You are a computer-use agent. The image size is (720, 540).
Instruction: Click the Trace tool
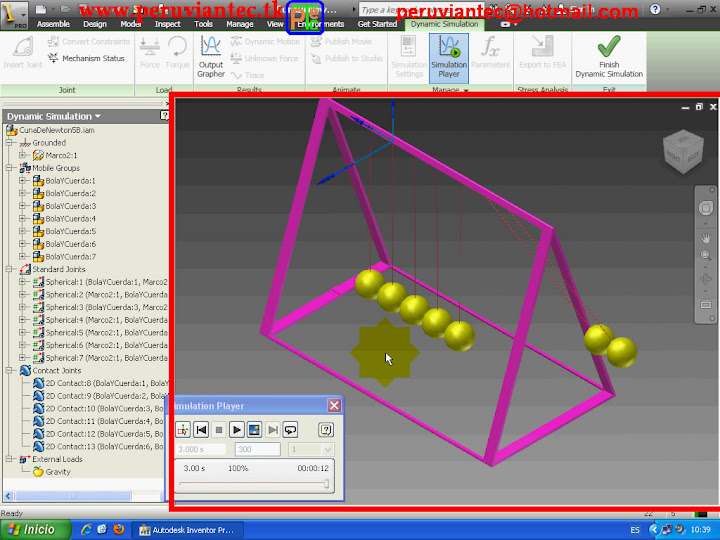pos(248,75)
